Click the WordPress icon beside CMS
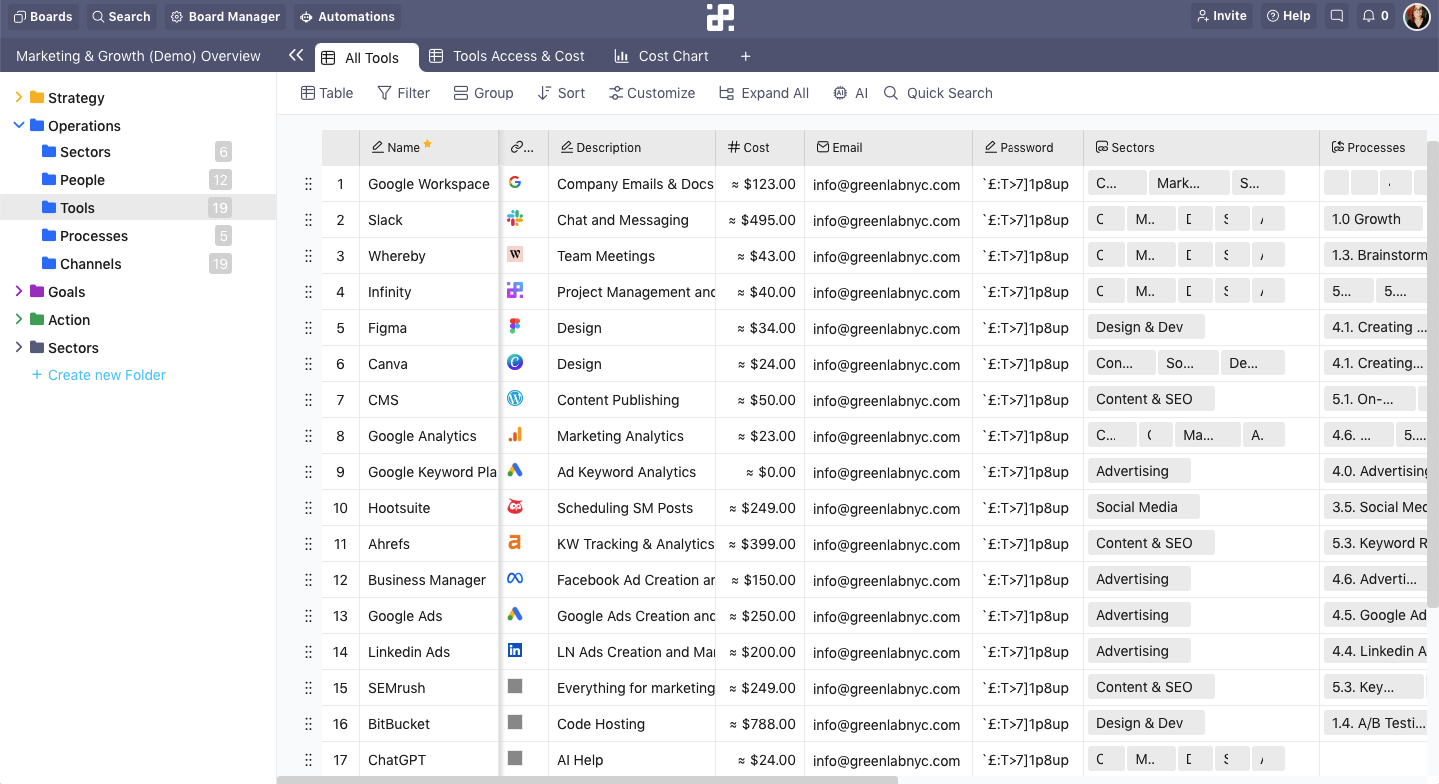1439x784 pixels. click(x=513, y=399)
